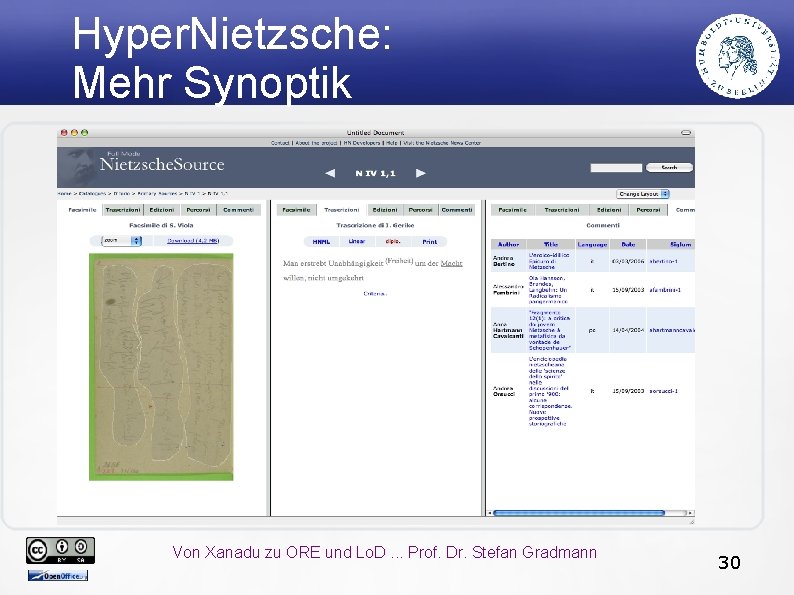Click the NietzscheSource logo

[162, 164]
